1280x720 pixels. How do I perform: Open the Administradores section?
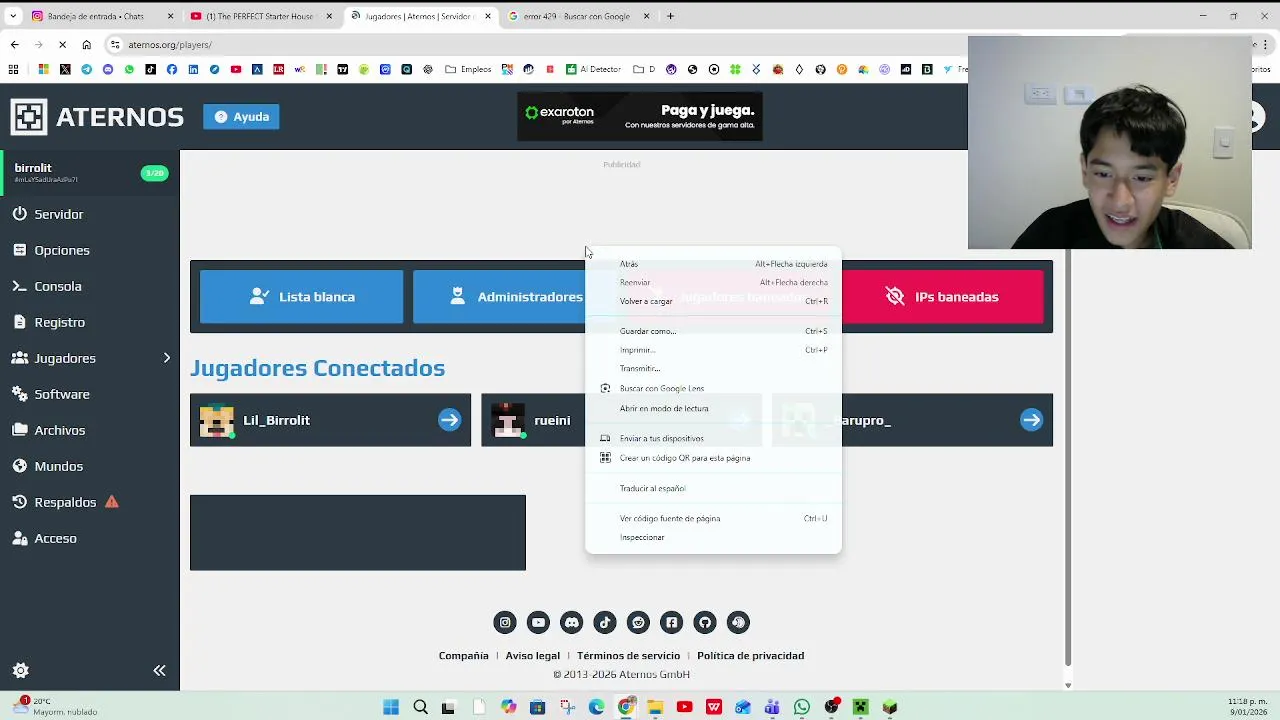499,297
